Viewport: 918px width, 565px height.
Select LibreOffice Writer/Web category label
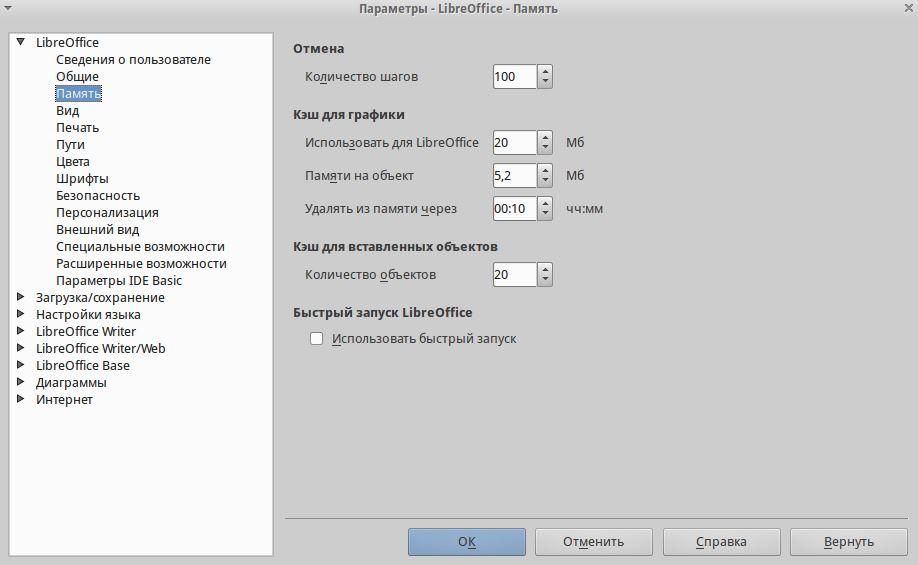click(101, 348)
